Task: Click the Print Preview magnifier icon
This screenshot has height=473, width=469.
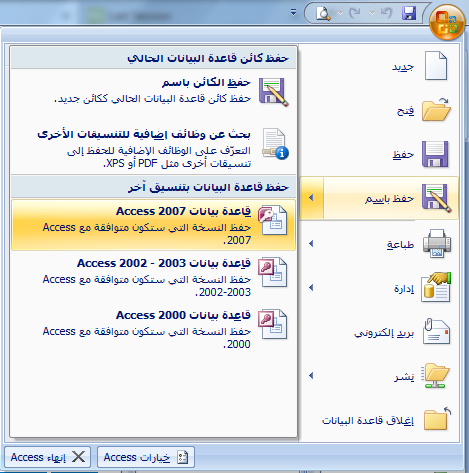Action: click(323, 13)
